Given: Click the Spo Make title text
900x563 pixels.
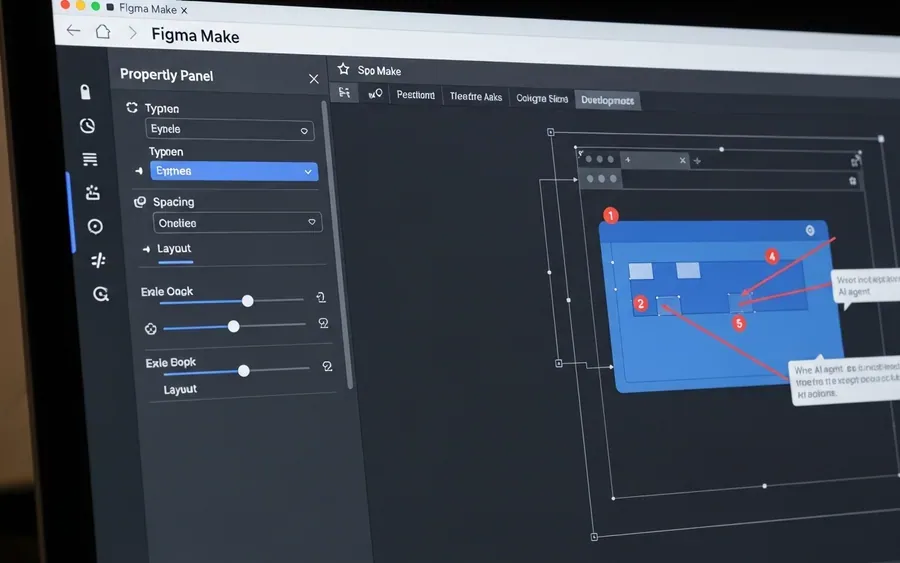Looking at the screenshot, I should coord(379,71).
